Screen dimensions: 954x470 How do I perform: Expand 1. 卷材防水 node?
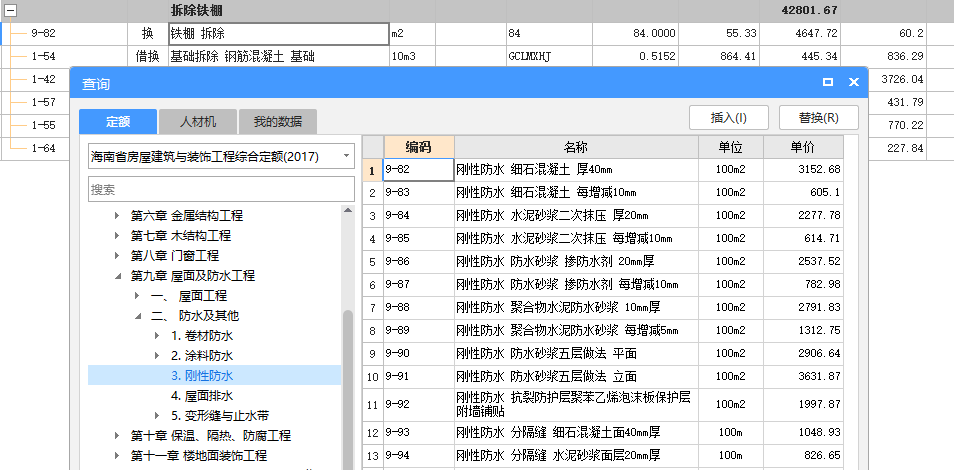coord(158,336)
